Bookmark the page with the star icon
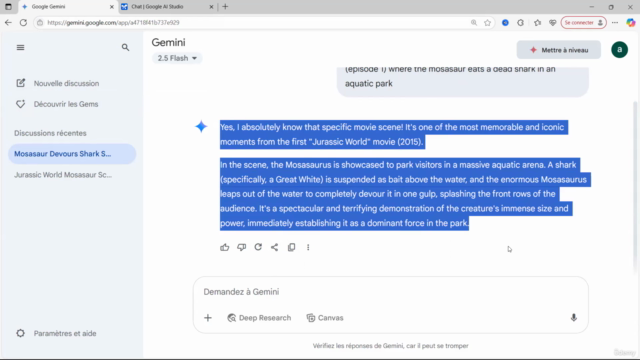The height and width of the screenshot is (360, 640). click(487, 22)
